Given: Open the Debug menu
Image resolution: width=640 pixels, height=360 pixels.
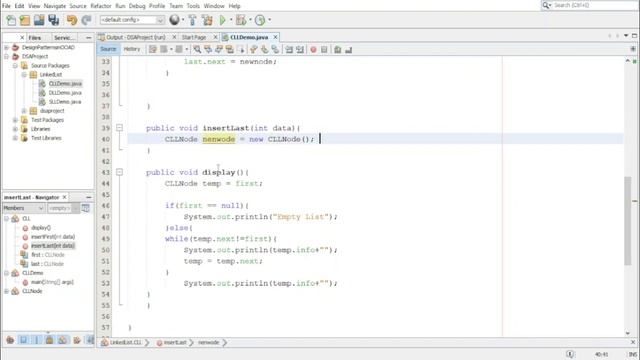Looking at the screenshot, I should click(137, 6).
